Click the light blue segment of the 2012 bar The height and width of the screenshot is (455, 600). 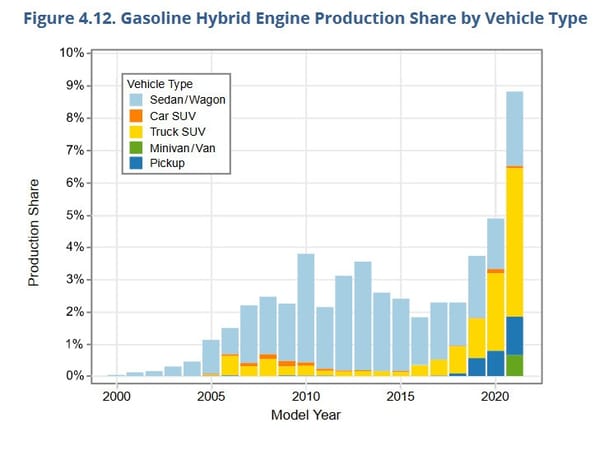[344, 323]
